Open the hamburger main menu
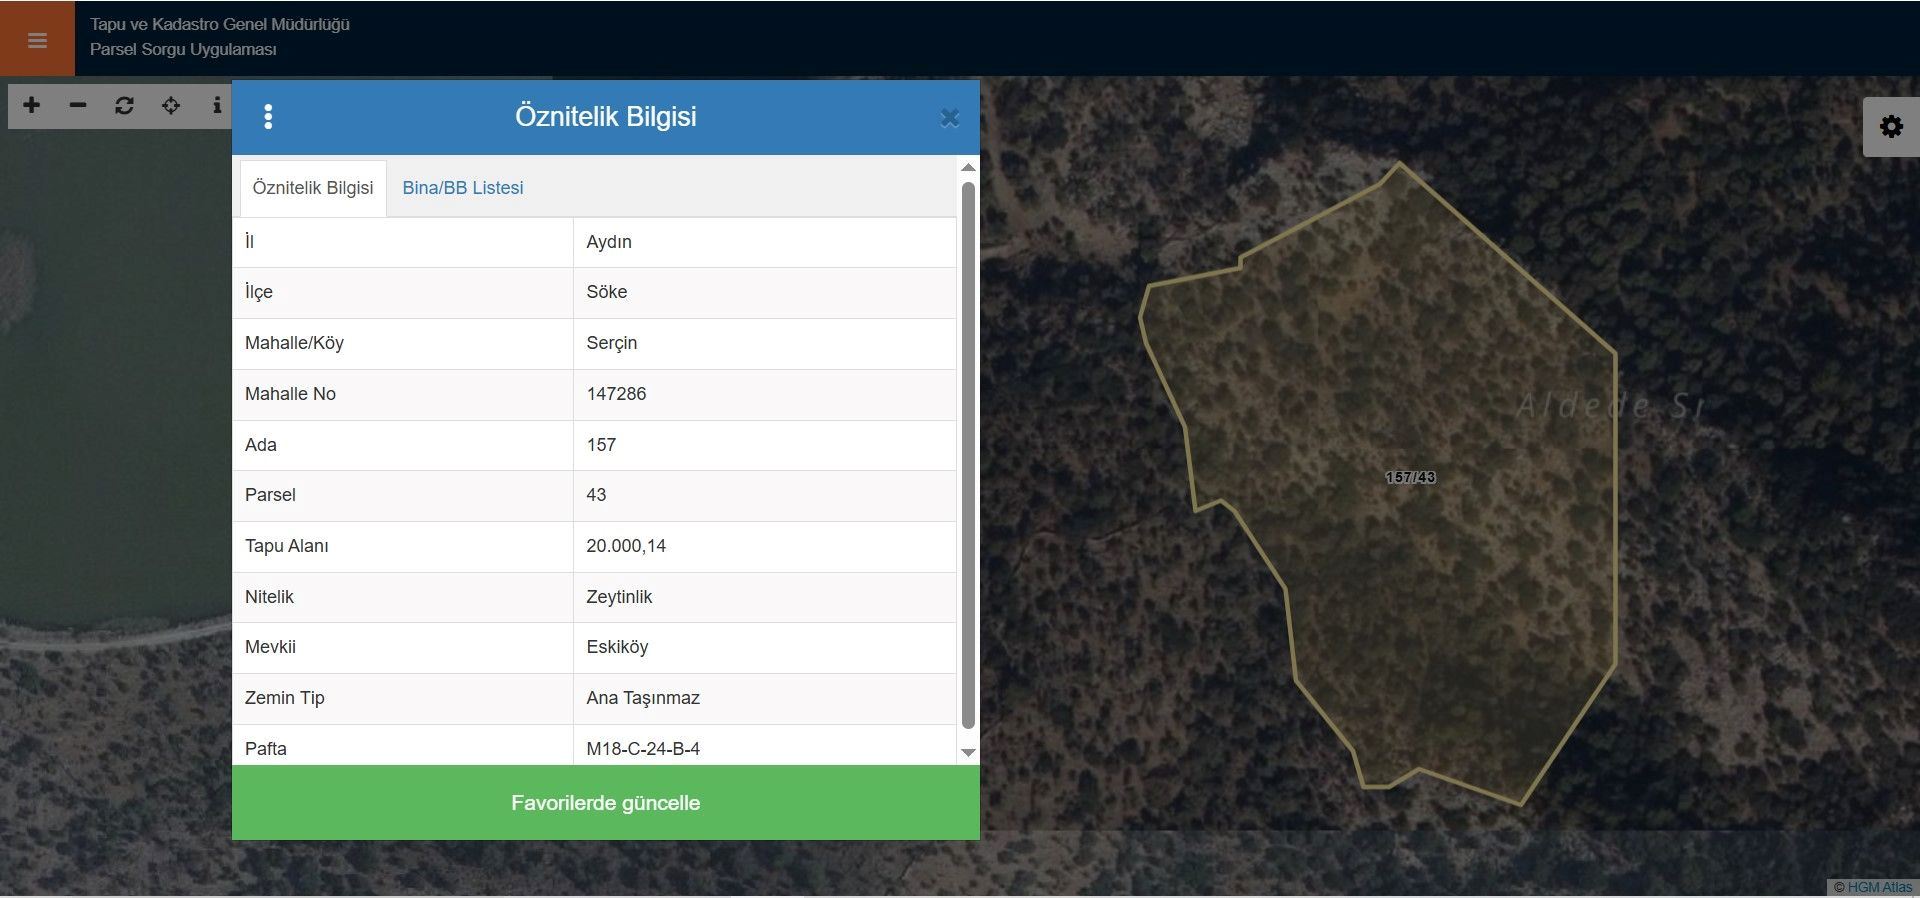 [x=37, y=39]
